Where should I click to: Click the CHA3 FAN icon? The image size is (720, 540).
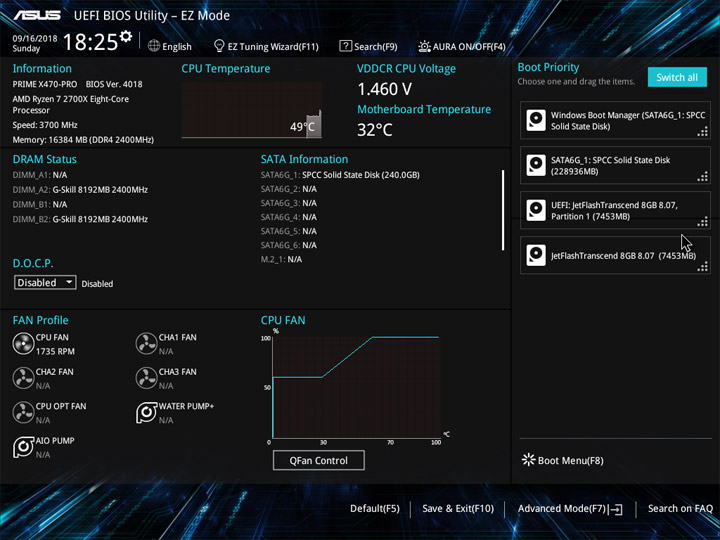tap(146, 378)
